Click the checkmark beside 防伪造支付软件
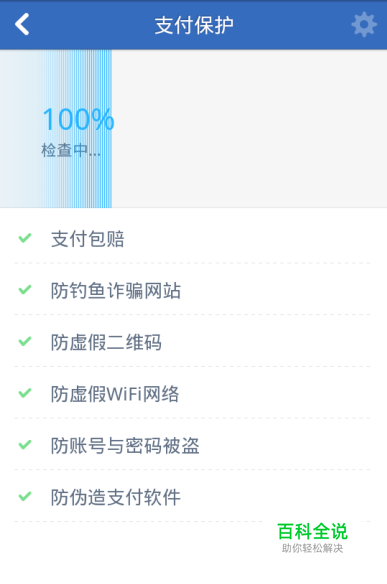The image size is (387, 584). [x=25, y=496]
